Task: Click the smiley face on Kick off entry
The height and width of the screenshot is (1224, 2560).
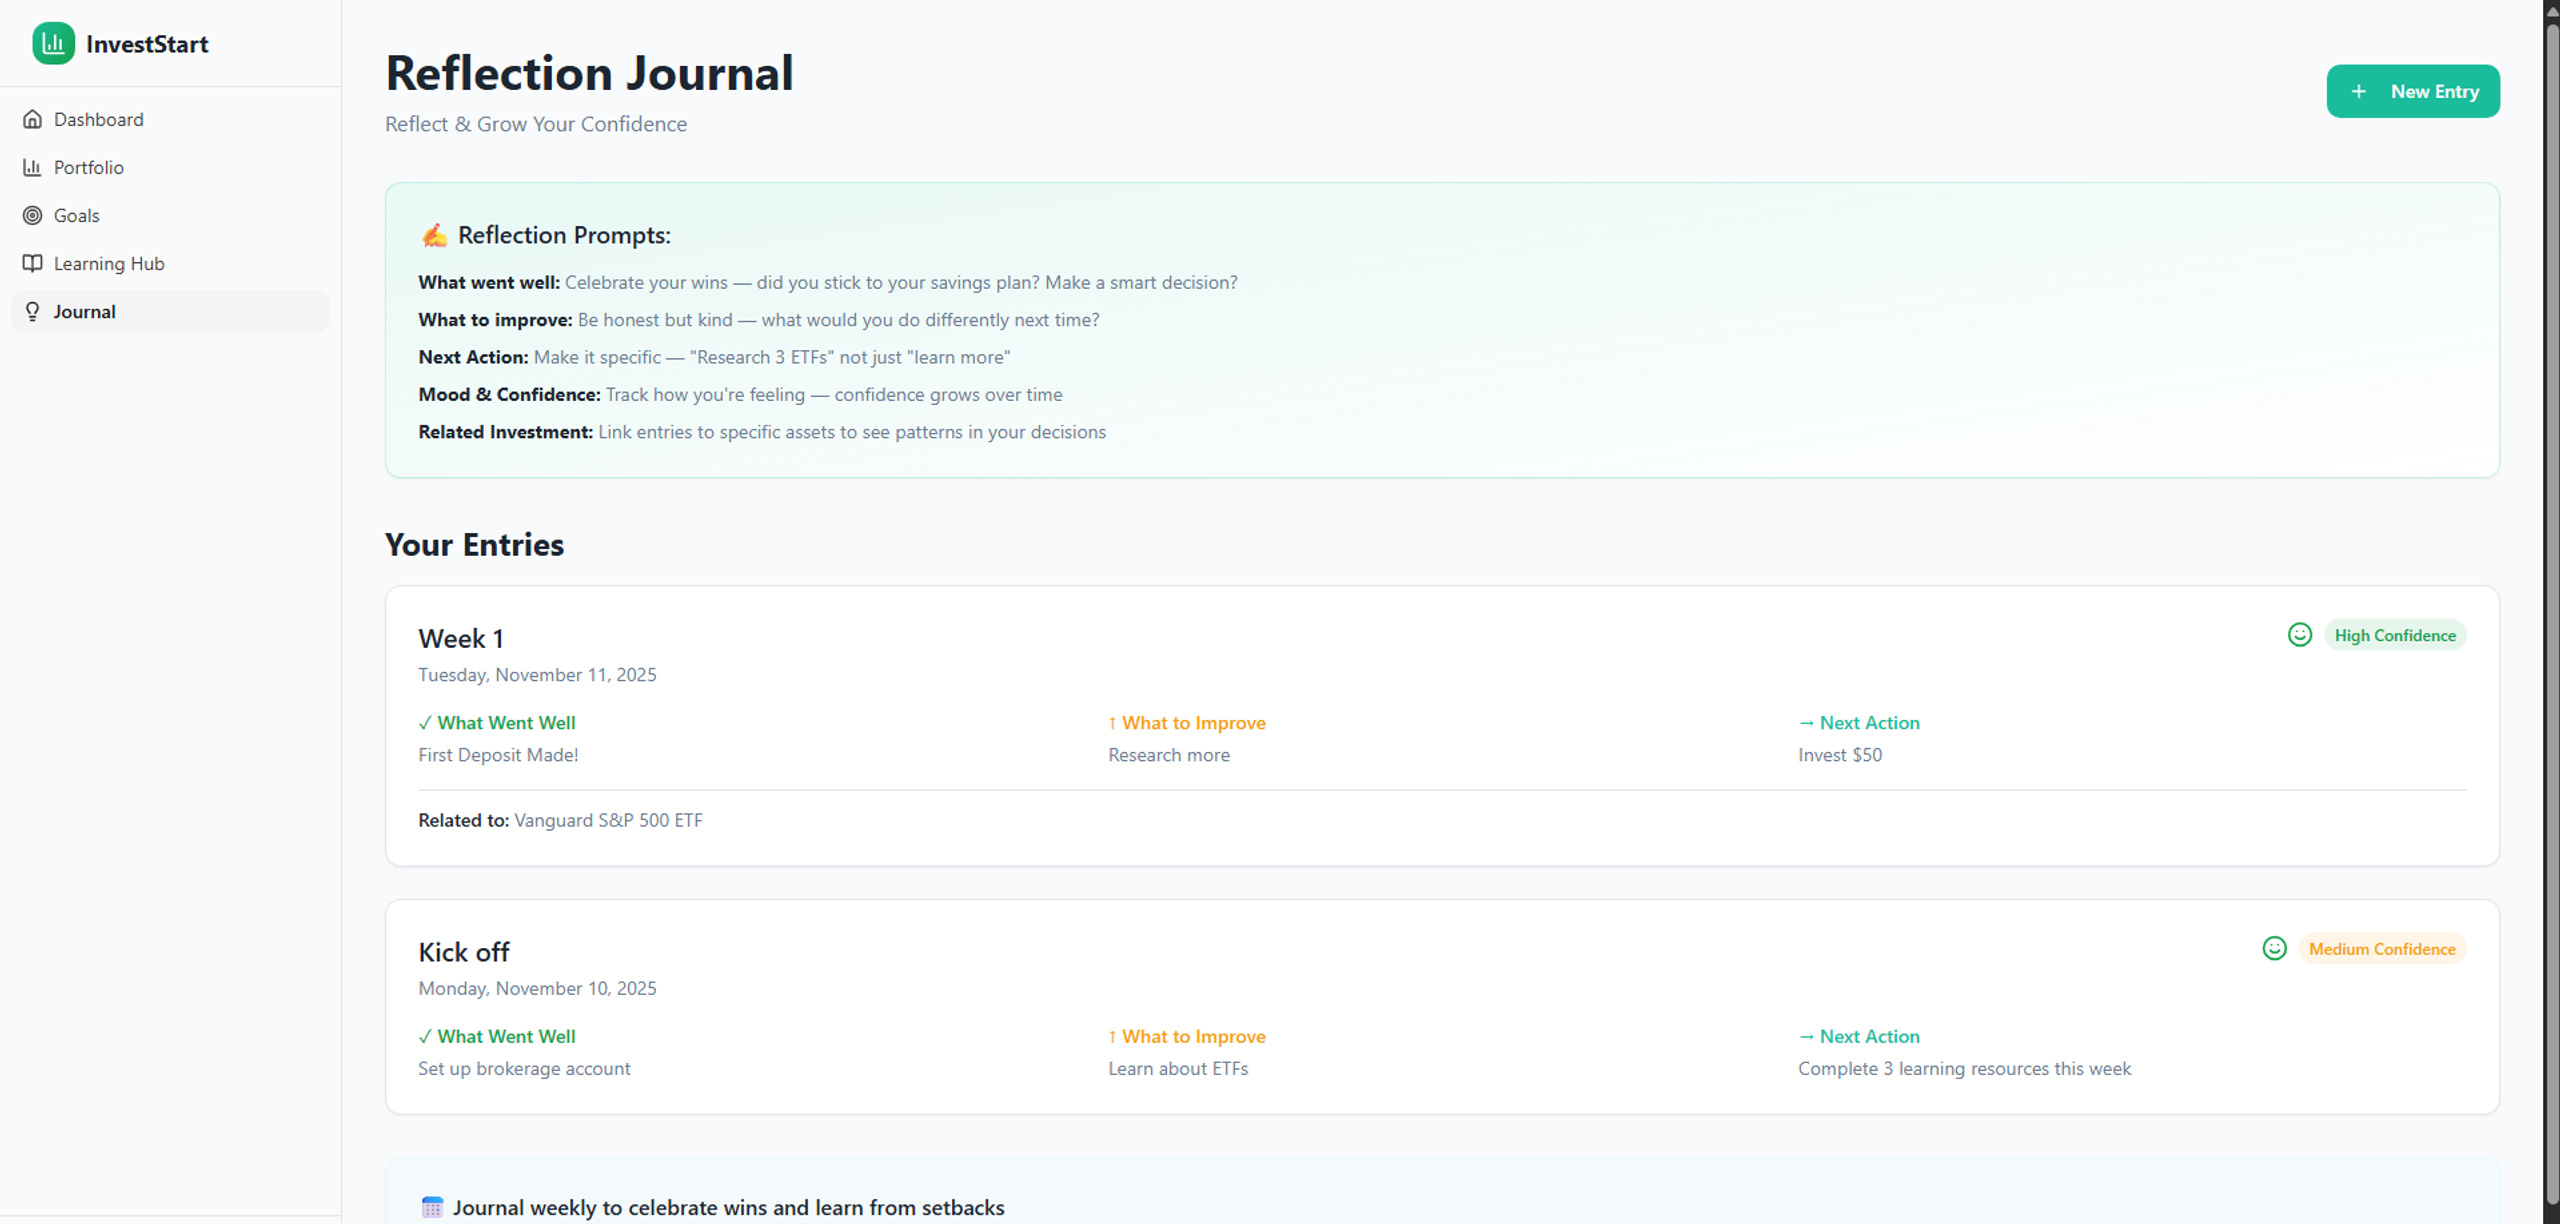Action: [2274, 948]
